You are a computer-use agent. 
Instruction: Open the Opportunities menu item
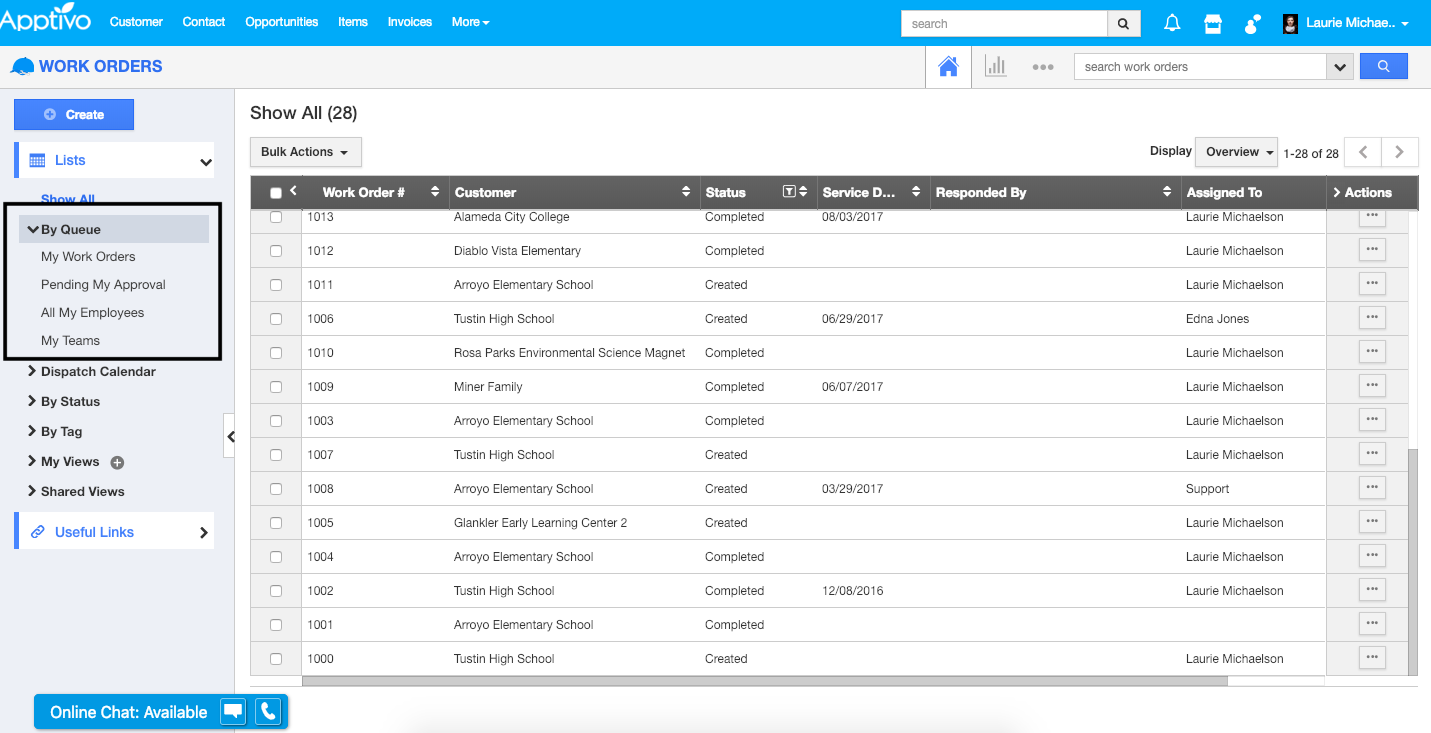click(x=282, y=22)
